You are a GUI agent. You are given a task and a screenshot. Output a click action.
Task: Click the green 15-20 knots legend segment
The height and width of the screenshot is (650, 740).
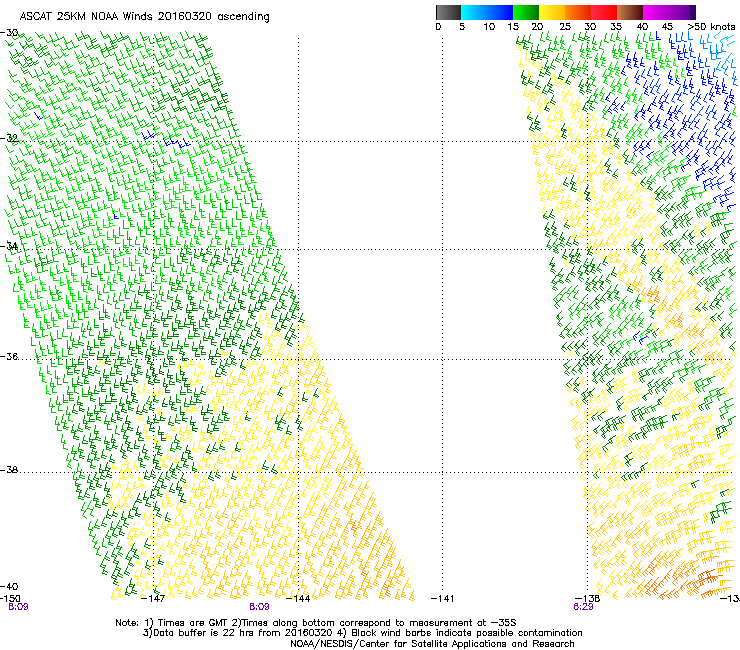point(526,12)
